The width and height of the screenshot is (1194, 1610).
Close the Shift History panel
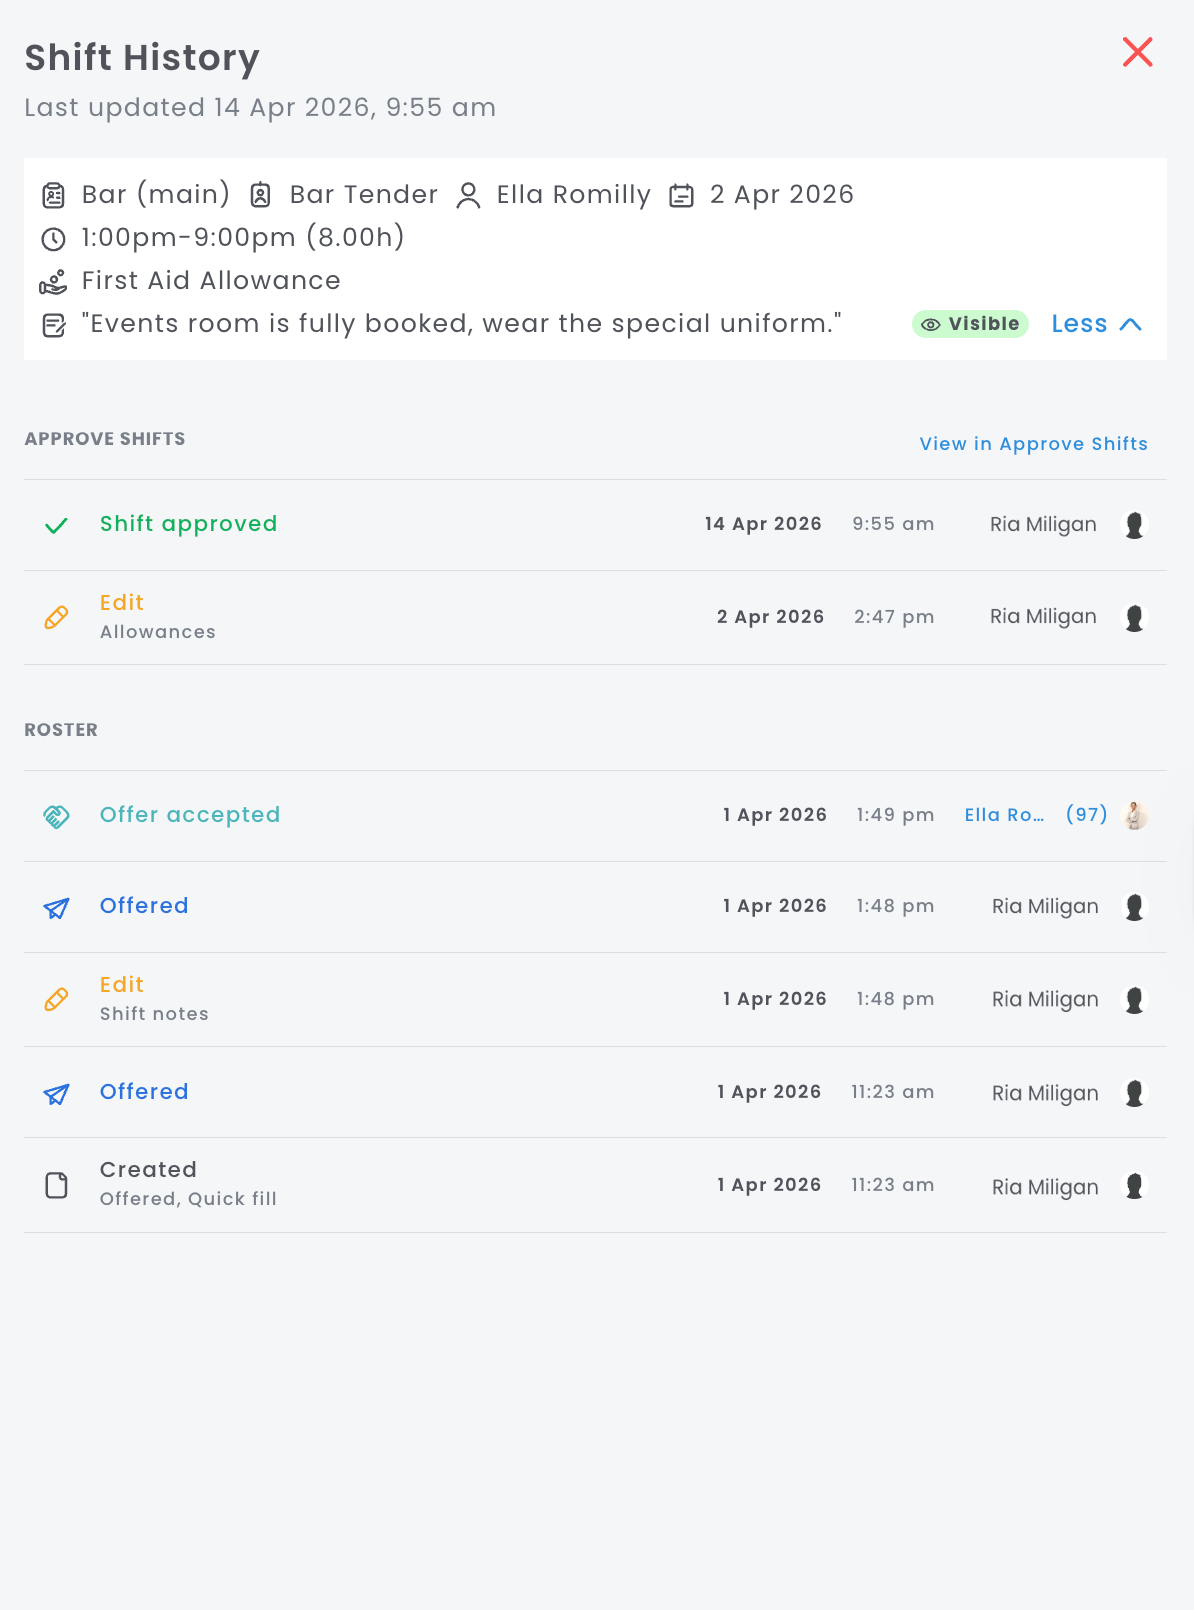1137,52
